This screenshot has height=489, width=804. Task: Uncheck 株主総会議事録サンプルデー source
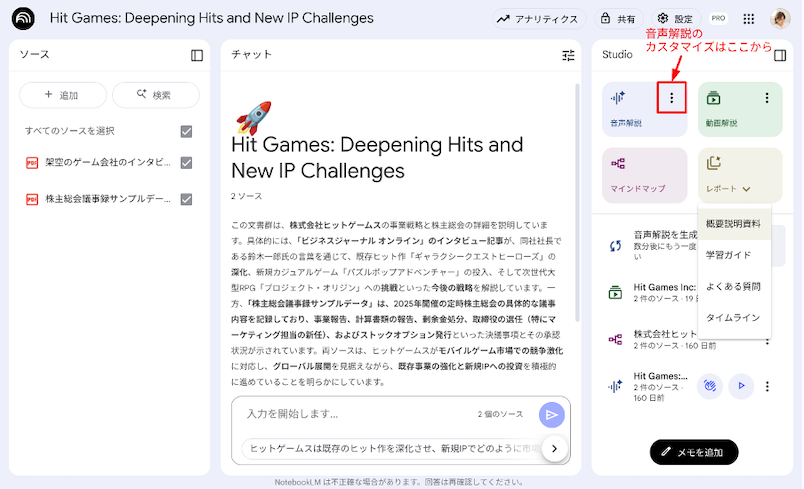click(187, 199)
